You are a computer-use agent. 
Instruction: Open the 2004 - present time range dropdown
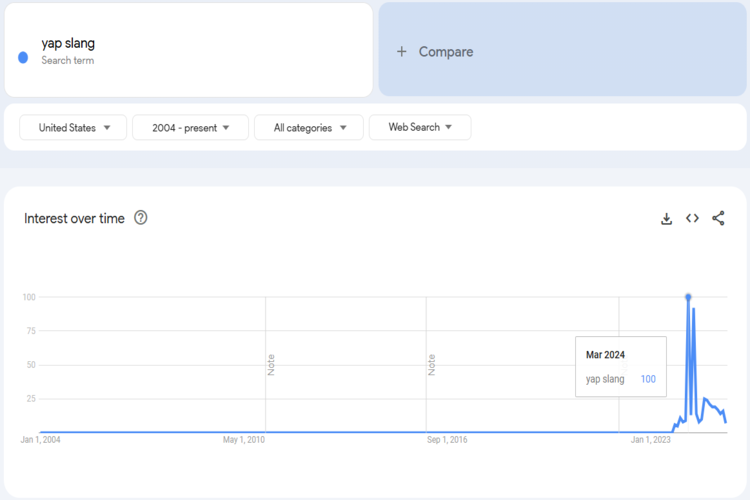click(190, 127)
